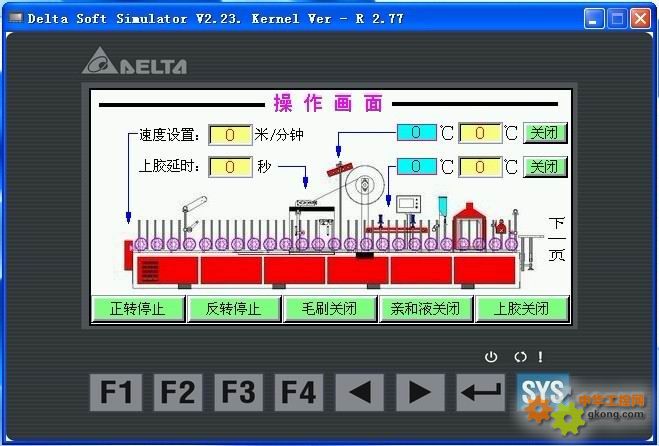Click the 操作画面 screen title
Viewport: 659px width, 446px height.
[329, 103]
